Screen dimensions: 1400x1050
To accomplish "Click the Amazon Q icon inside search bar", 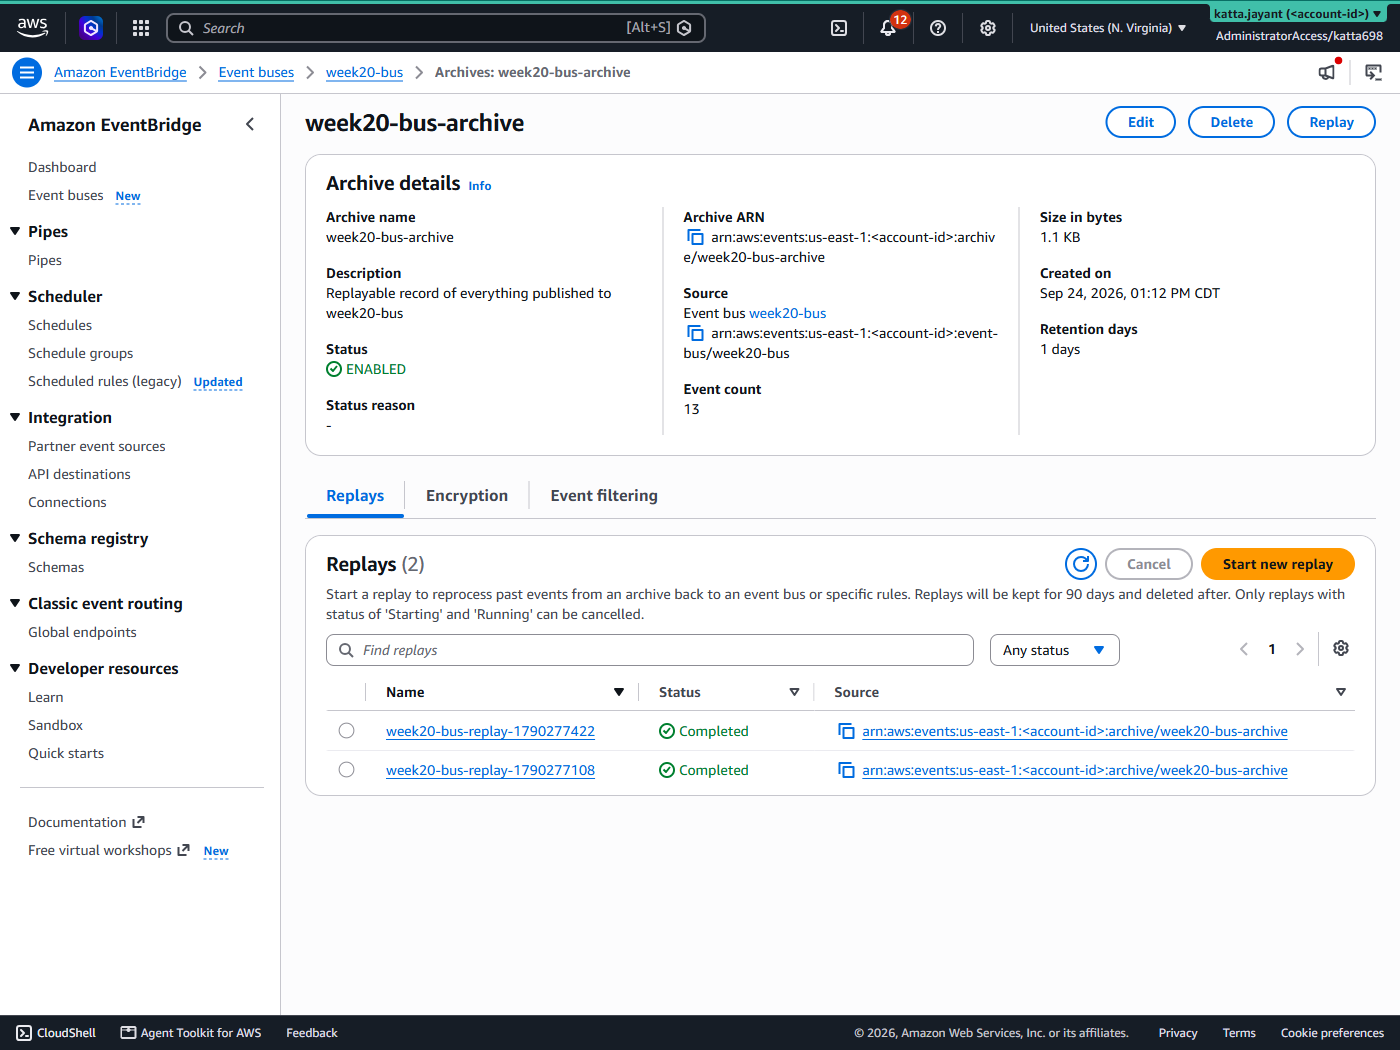I will coord(684,28).
